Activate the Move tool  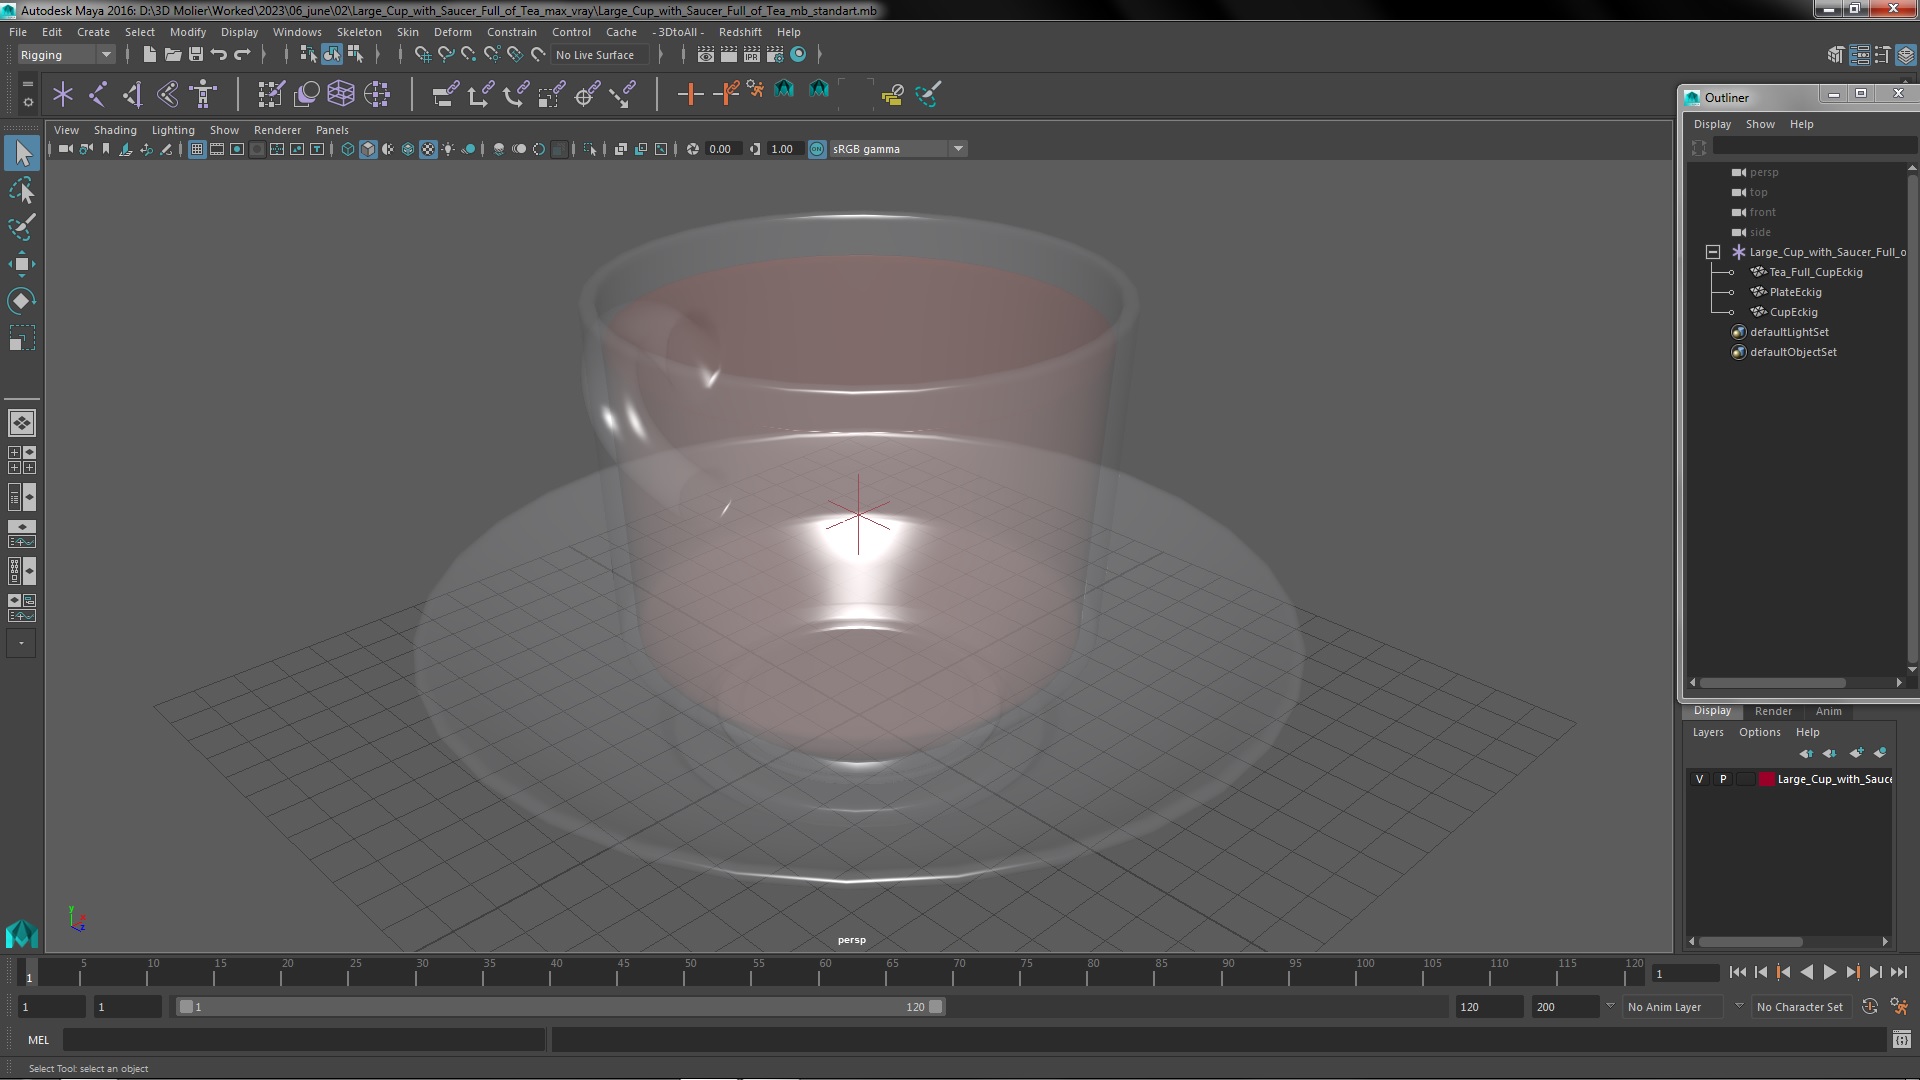click(x=22, y=264)
